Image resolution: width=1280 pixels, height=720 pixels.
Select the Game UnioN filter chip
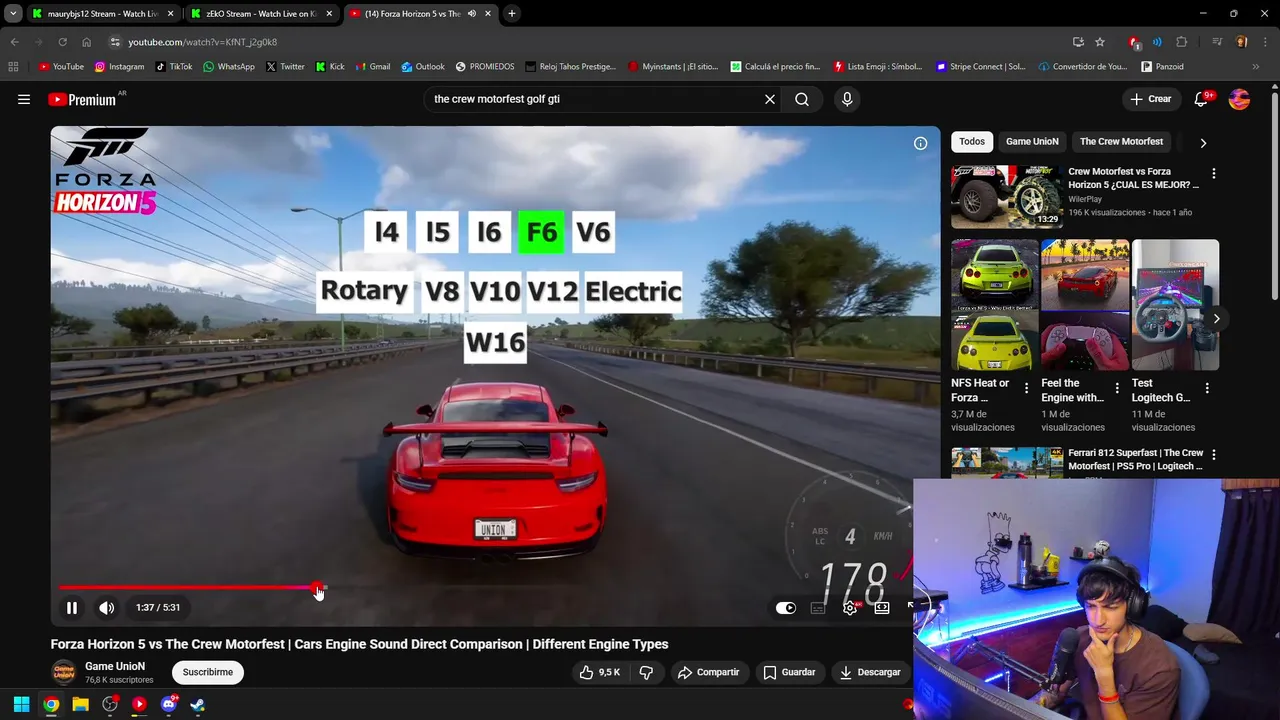1032,141
